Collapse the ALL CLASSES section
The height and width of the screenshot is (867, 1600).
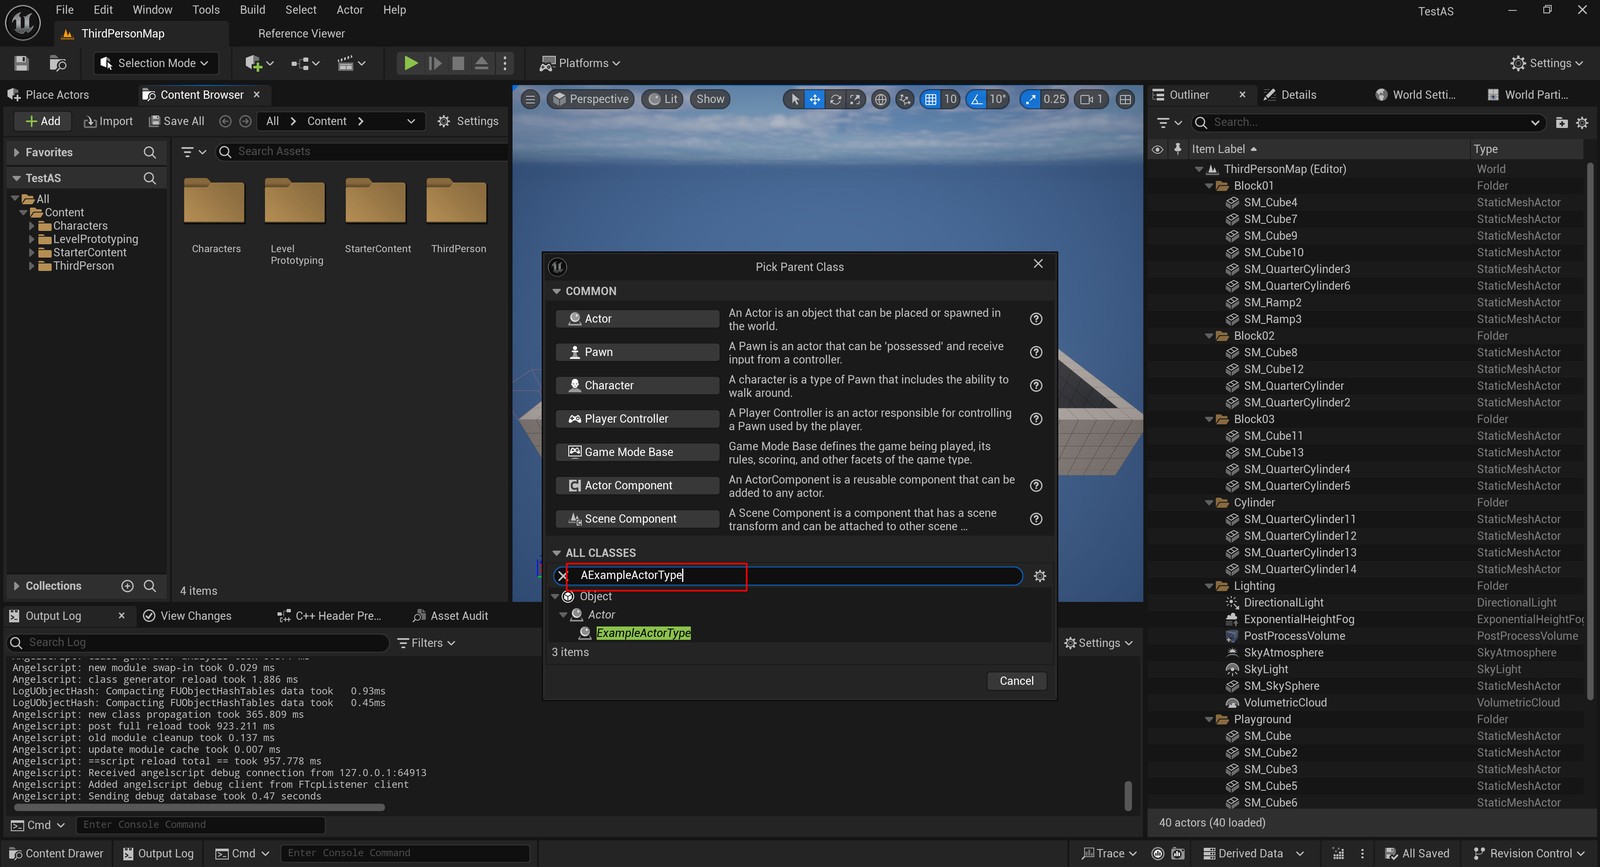pos(557,553)
